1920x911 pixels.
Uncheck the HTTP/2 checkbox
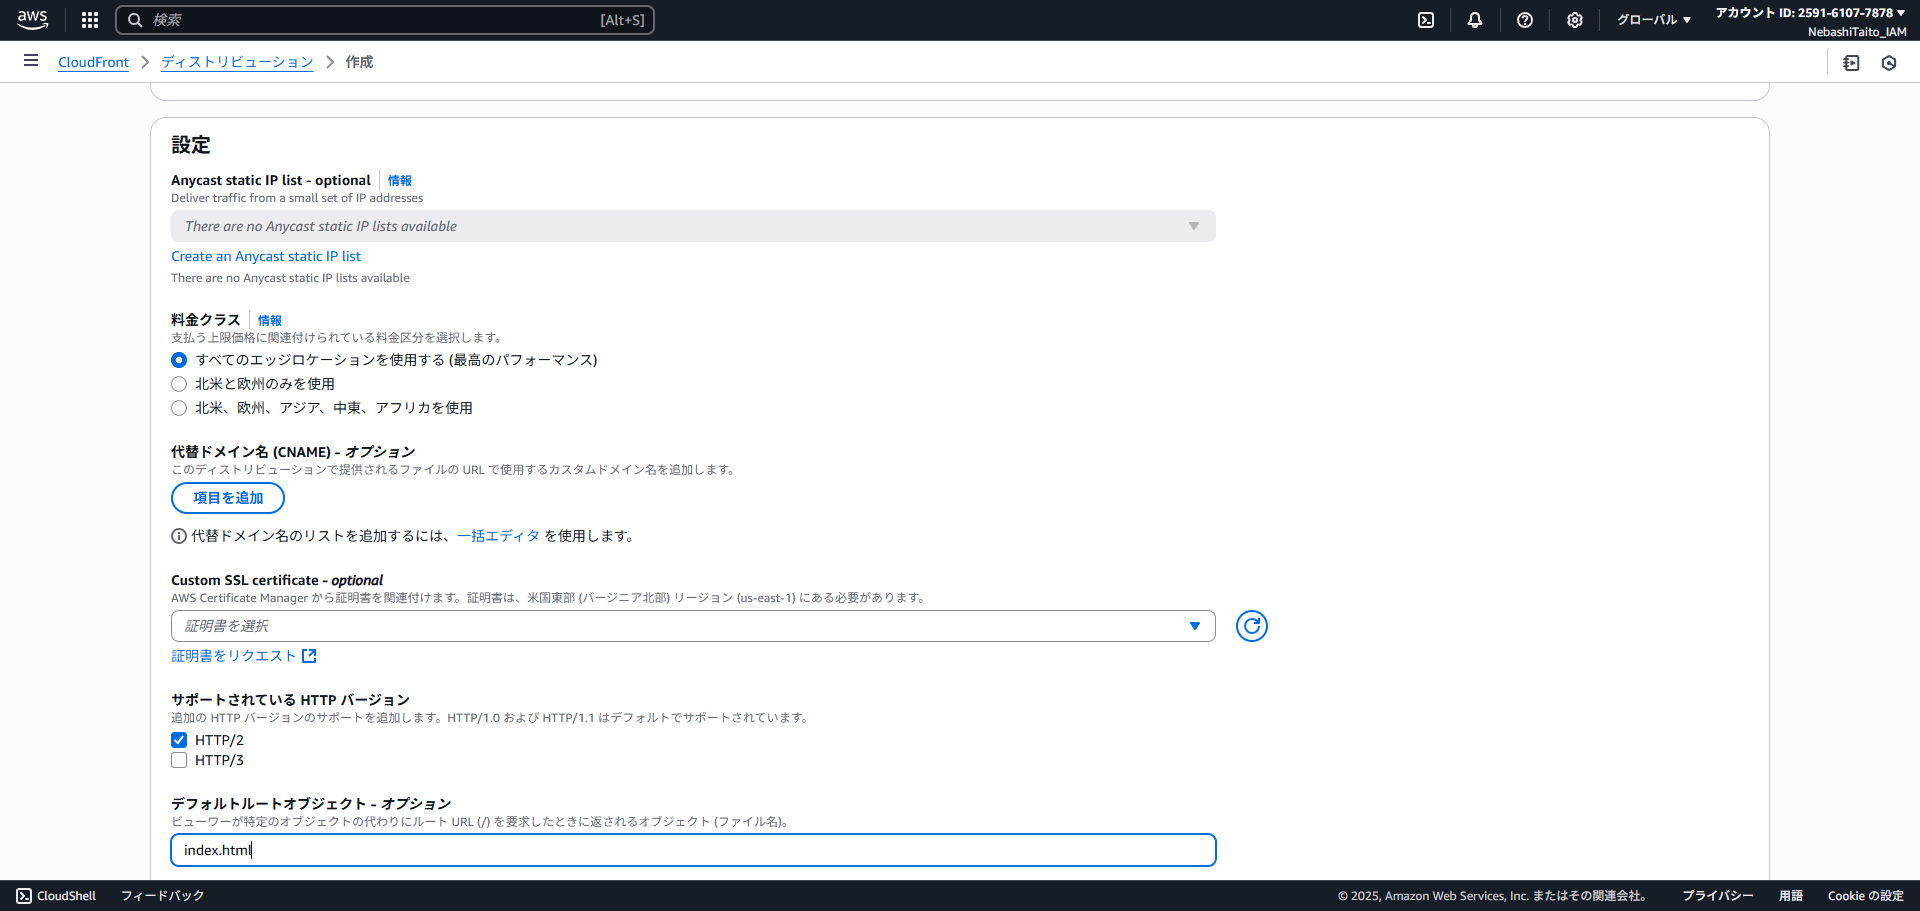tap(179, 740)
